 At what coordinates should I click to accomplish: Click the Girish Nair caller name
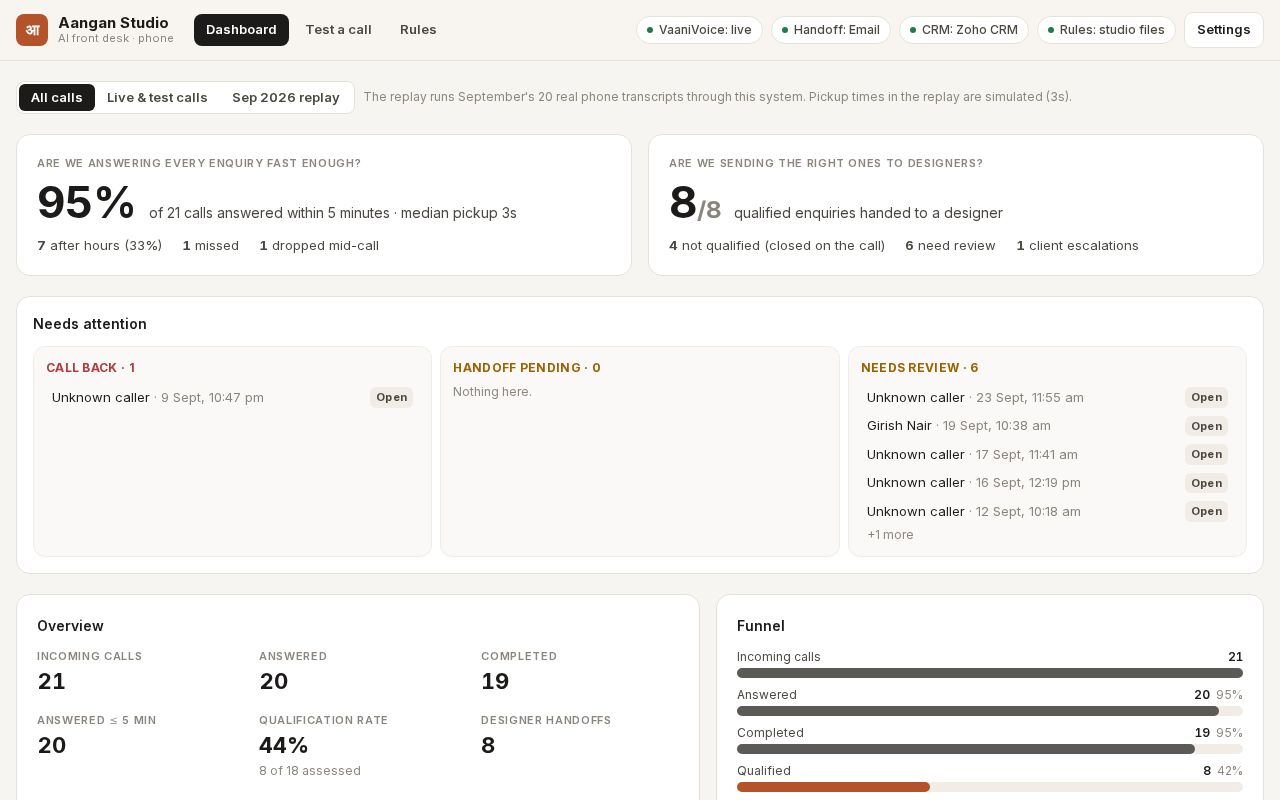(x=899, y=426)
